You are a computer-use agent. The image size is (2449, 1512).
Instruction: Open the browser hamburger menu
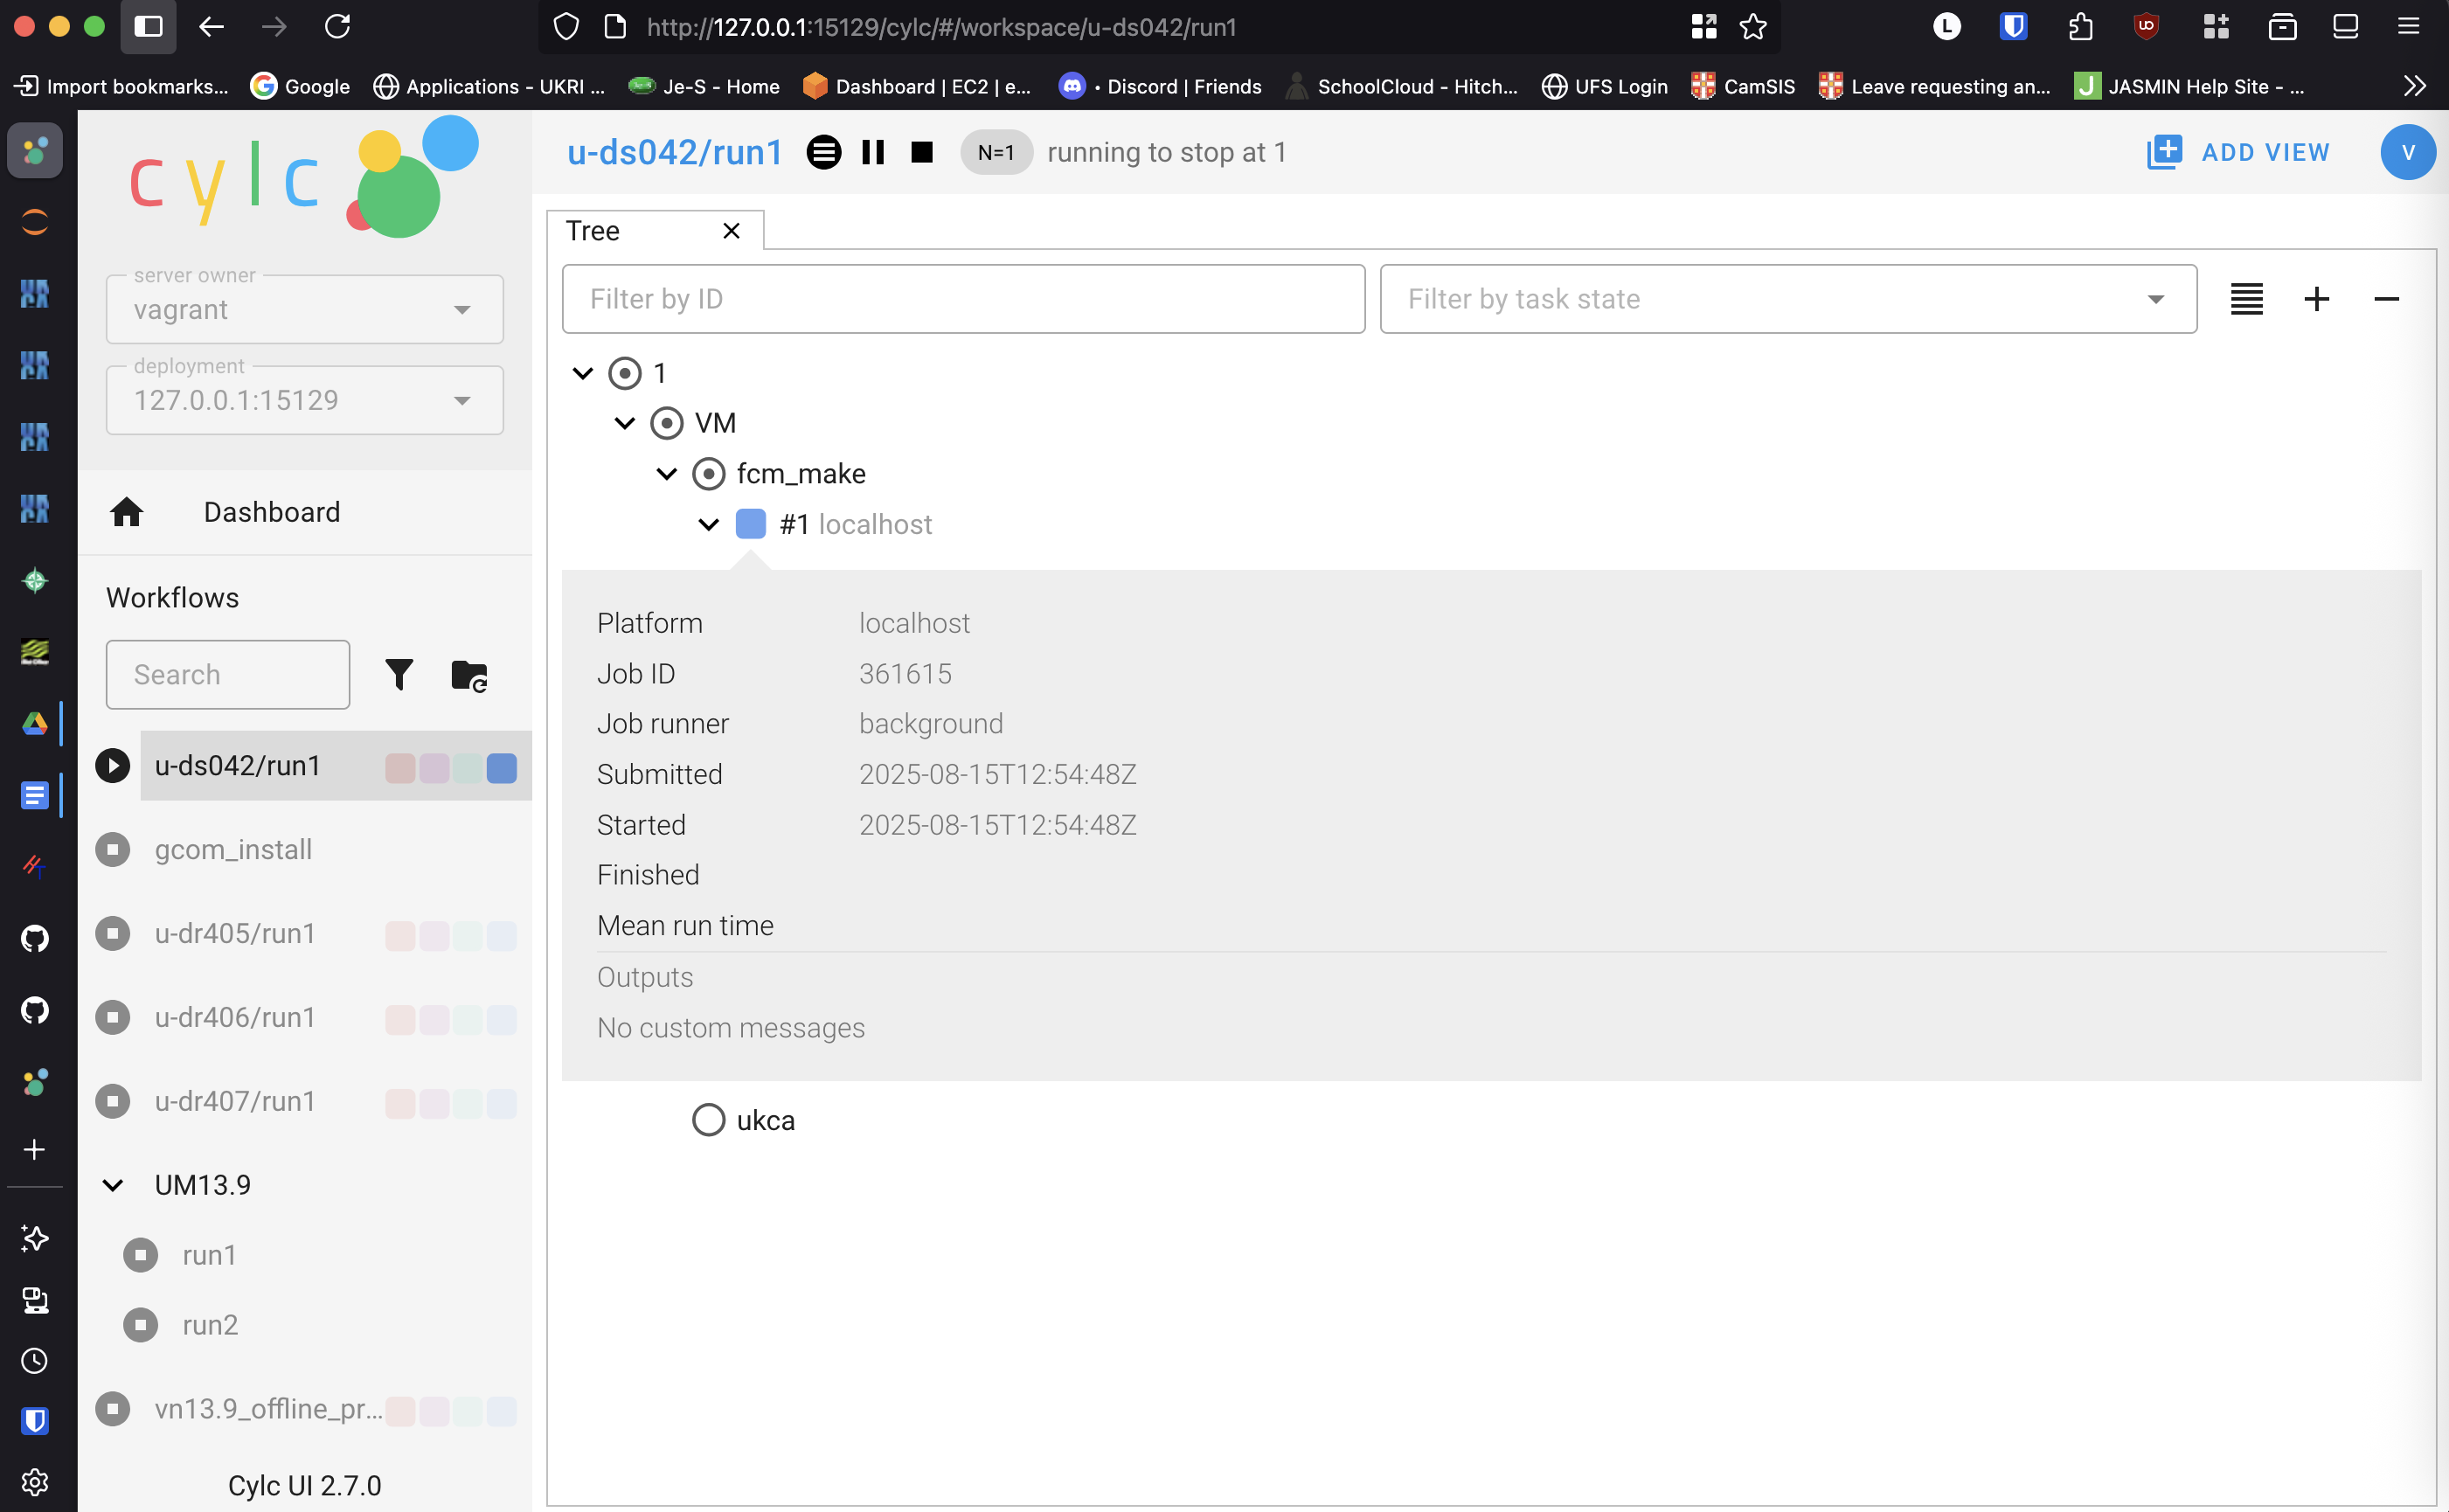pyautogui.click(x=2408, y=27)
